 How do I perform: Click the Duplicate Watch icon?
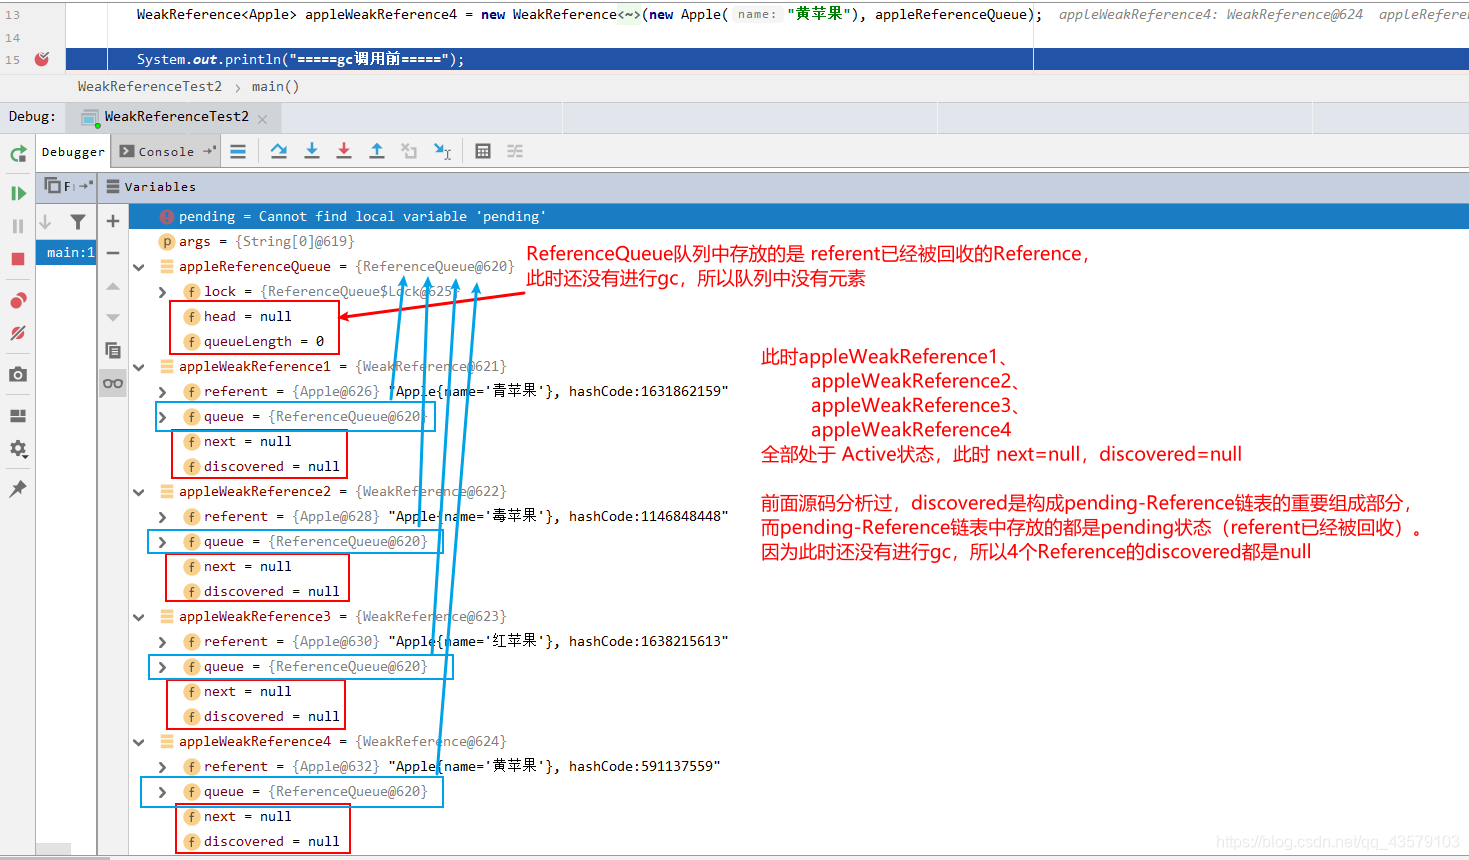[113, 350]
